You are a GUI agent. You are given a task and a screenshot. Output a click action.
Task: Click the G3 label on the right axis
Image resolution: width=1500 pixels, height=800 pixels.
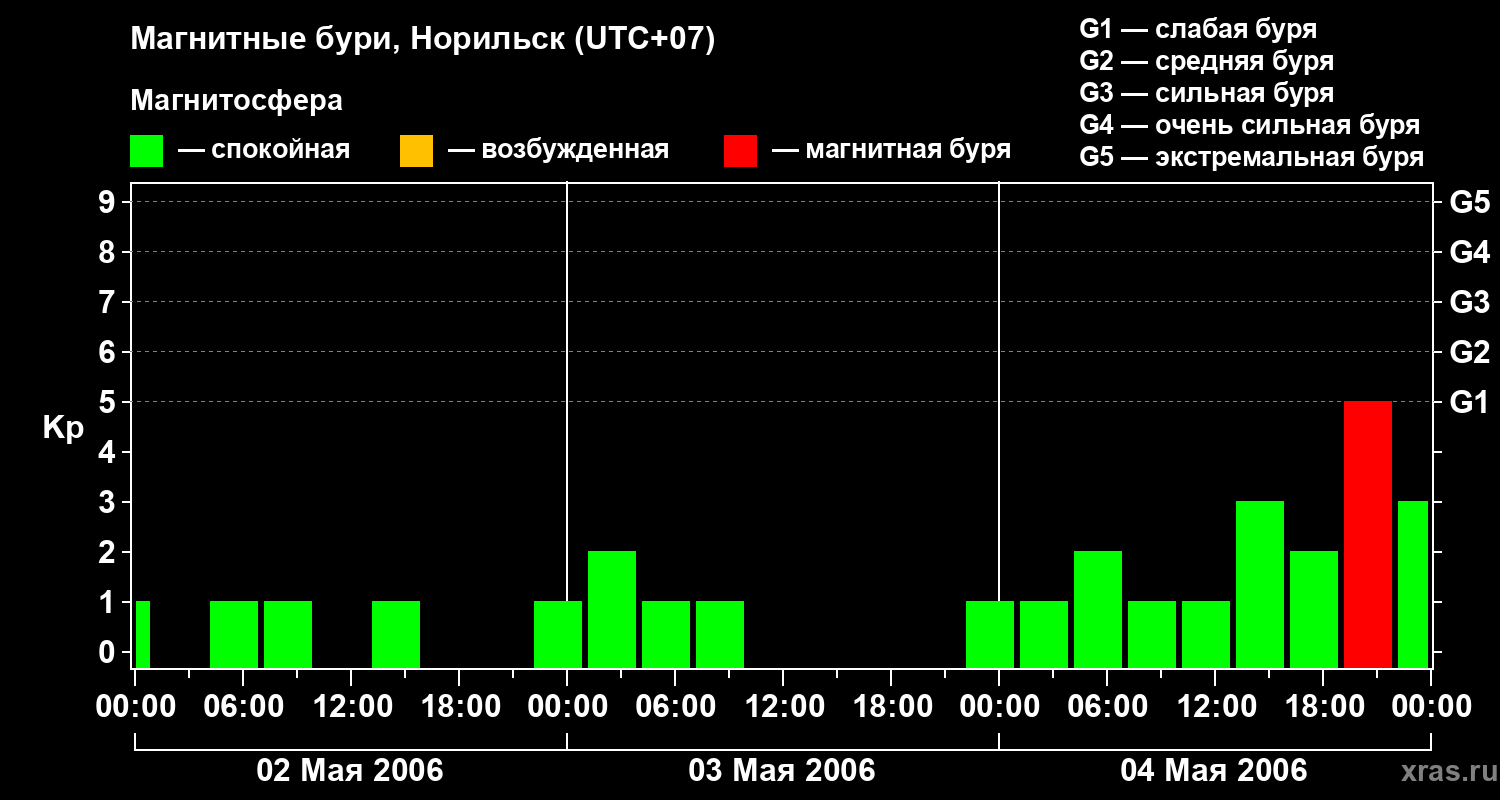pyautogui.click(x=1469, y=302)
